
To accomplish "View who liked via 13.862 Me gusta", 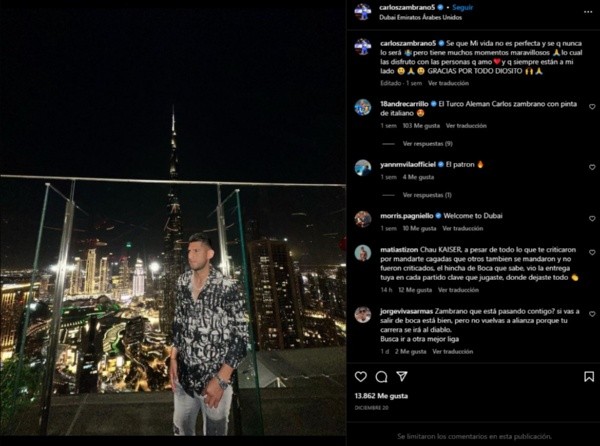I will coord(381,396).
